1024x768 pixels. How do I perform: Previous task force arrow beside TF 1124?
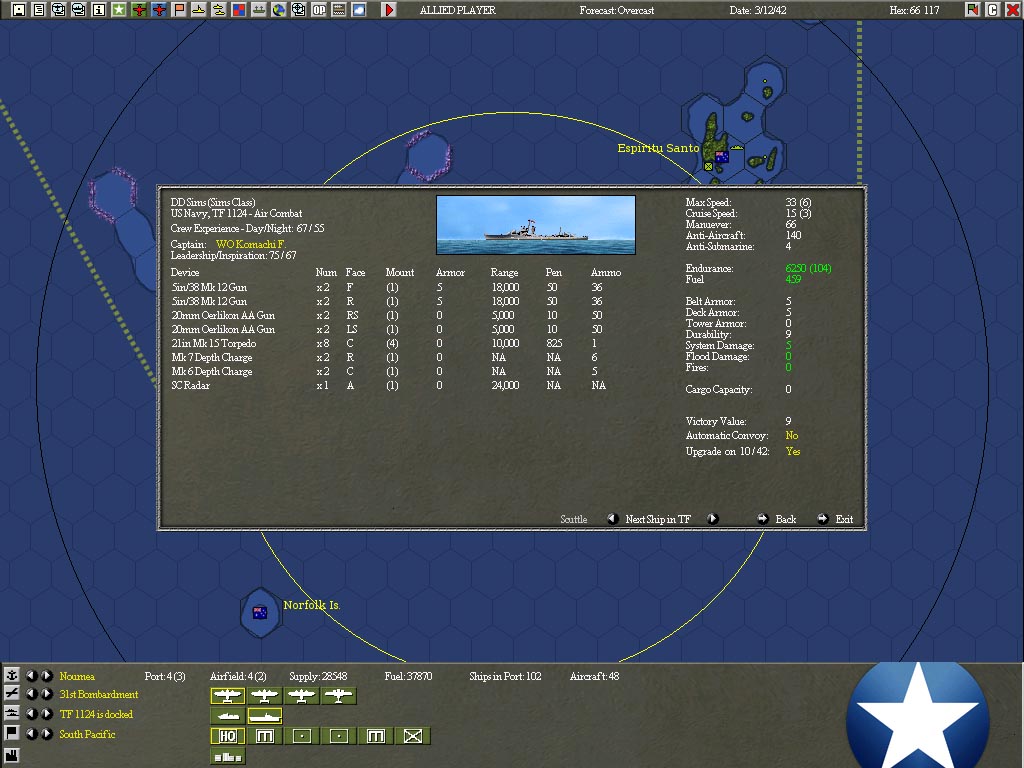point(31,713)
